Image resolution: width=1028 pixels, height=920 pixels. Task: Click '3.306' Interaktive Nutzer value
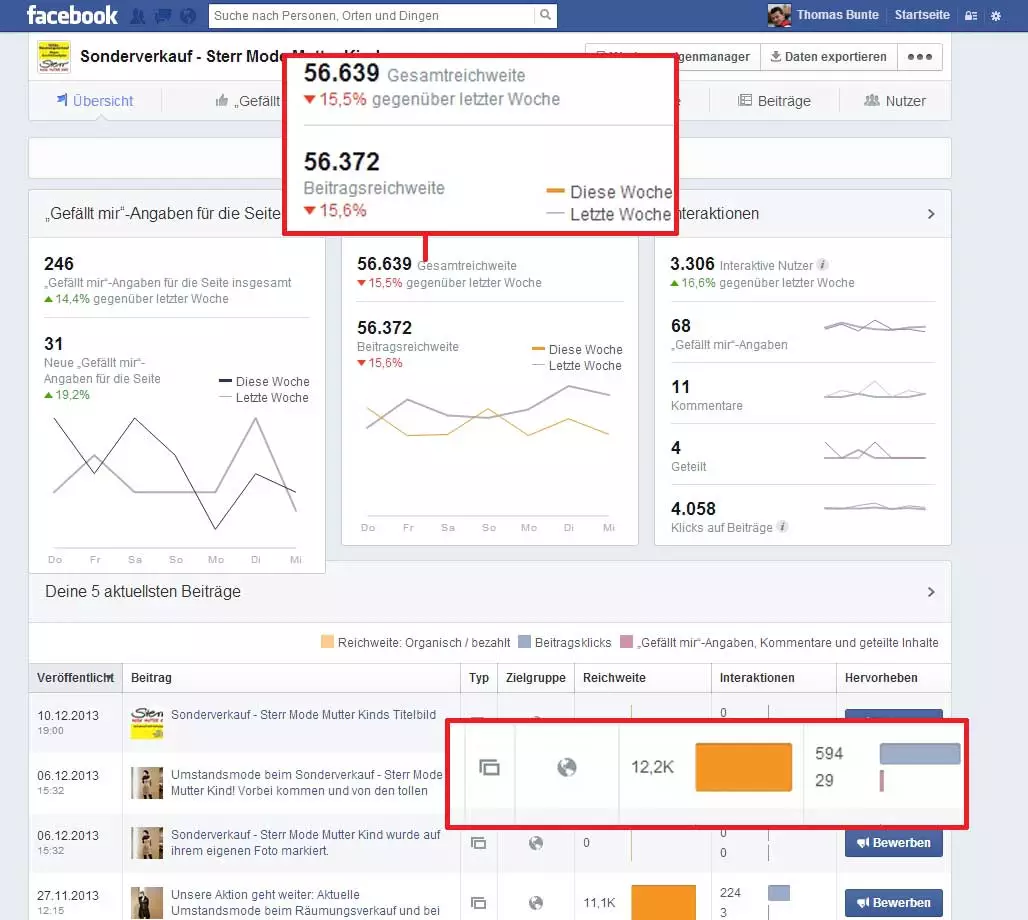[692, 264]
